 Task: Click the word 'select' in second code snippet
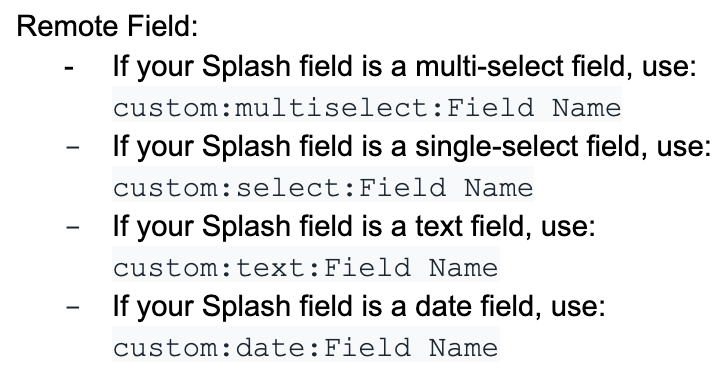[290, 188]
